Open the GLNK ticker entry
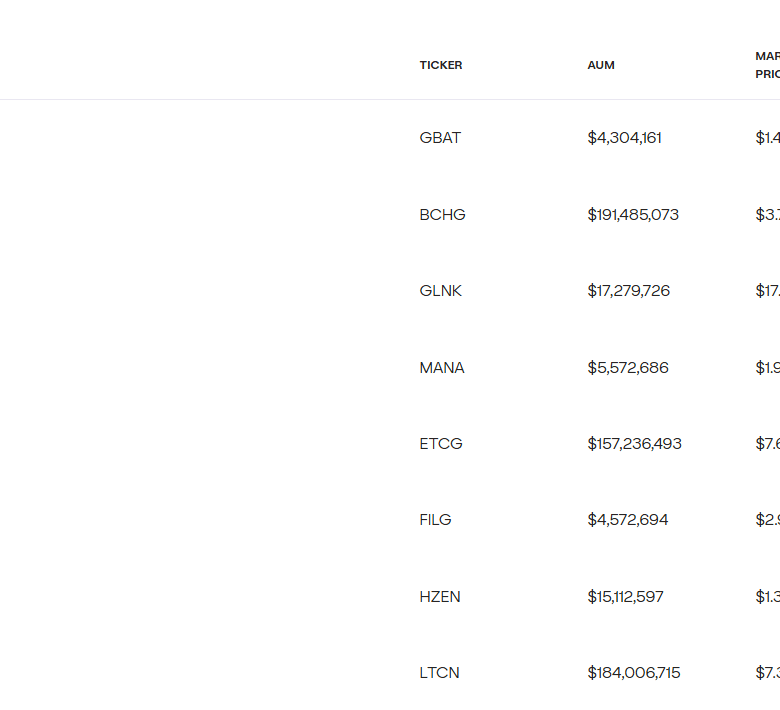The width and height of the screenshot is (780, 710). pos(441,291)
